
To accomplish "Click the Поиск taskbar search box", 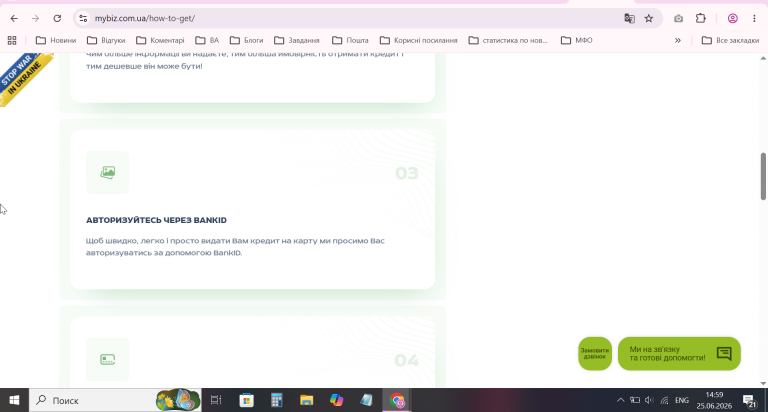I will pyautogui.click(x=115, y=400).
